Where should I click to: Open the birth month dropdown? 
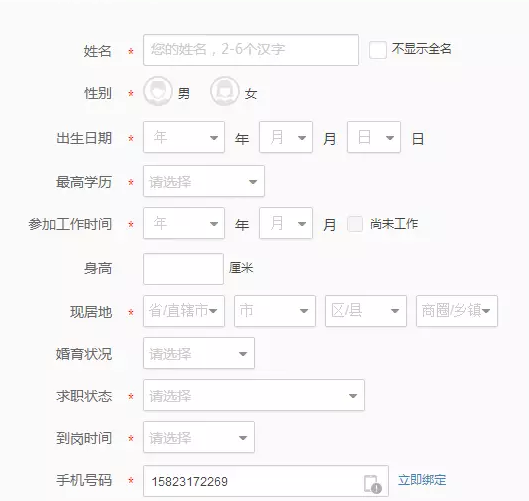(x=286, y=137)
